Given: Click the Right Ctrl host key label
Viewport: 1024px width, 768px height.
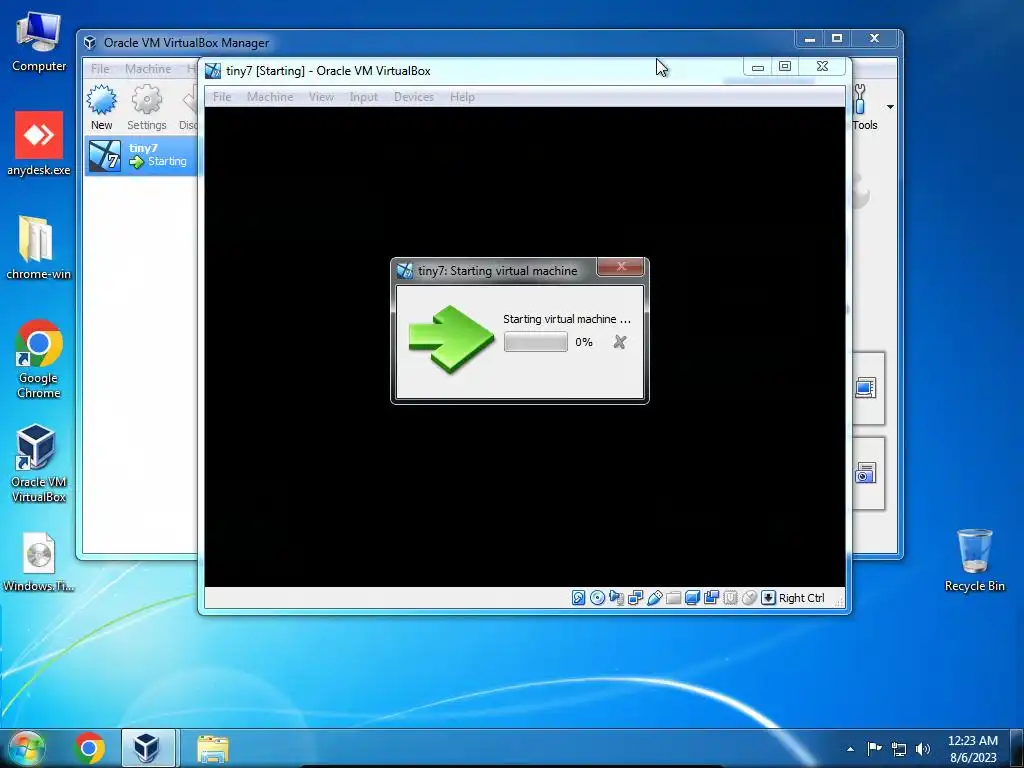Looking at the screenshot, I should [x=801, y=598].
